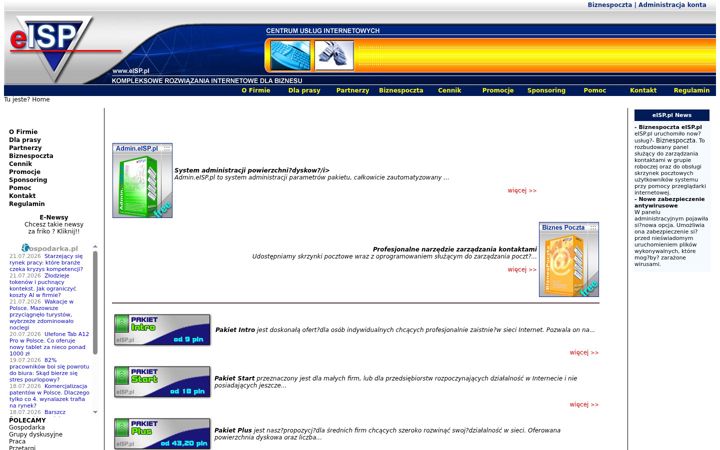Screen dimensions: 720x450
Task: Click Kontakt in the left sidebar
Action: click(x=22, y=196)
